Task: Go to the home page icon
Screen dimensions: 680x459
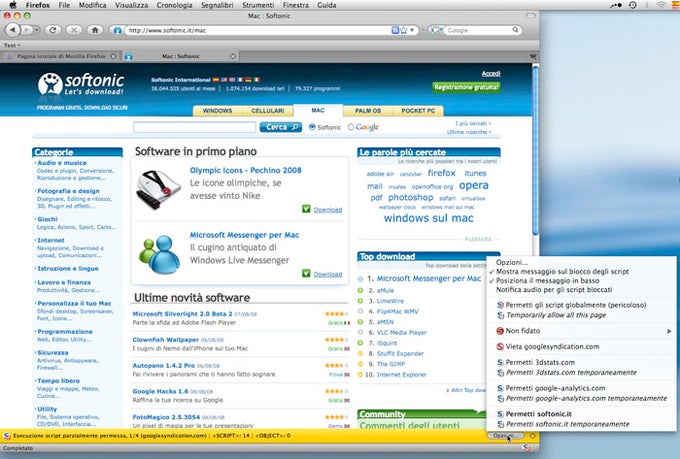Action: pyautogui.click(x=95, y=30)
